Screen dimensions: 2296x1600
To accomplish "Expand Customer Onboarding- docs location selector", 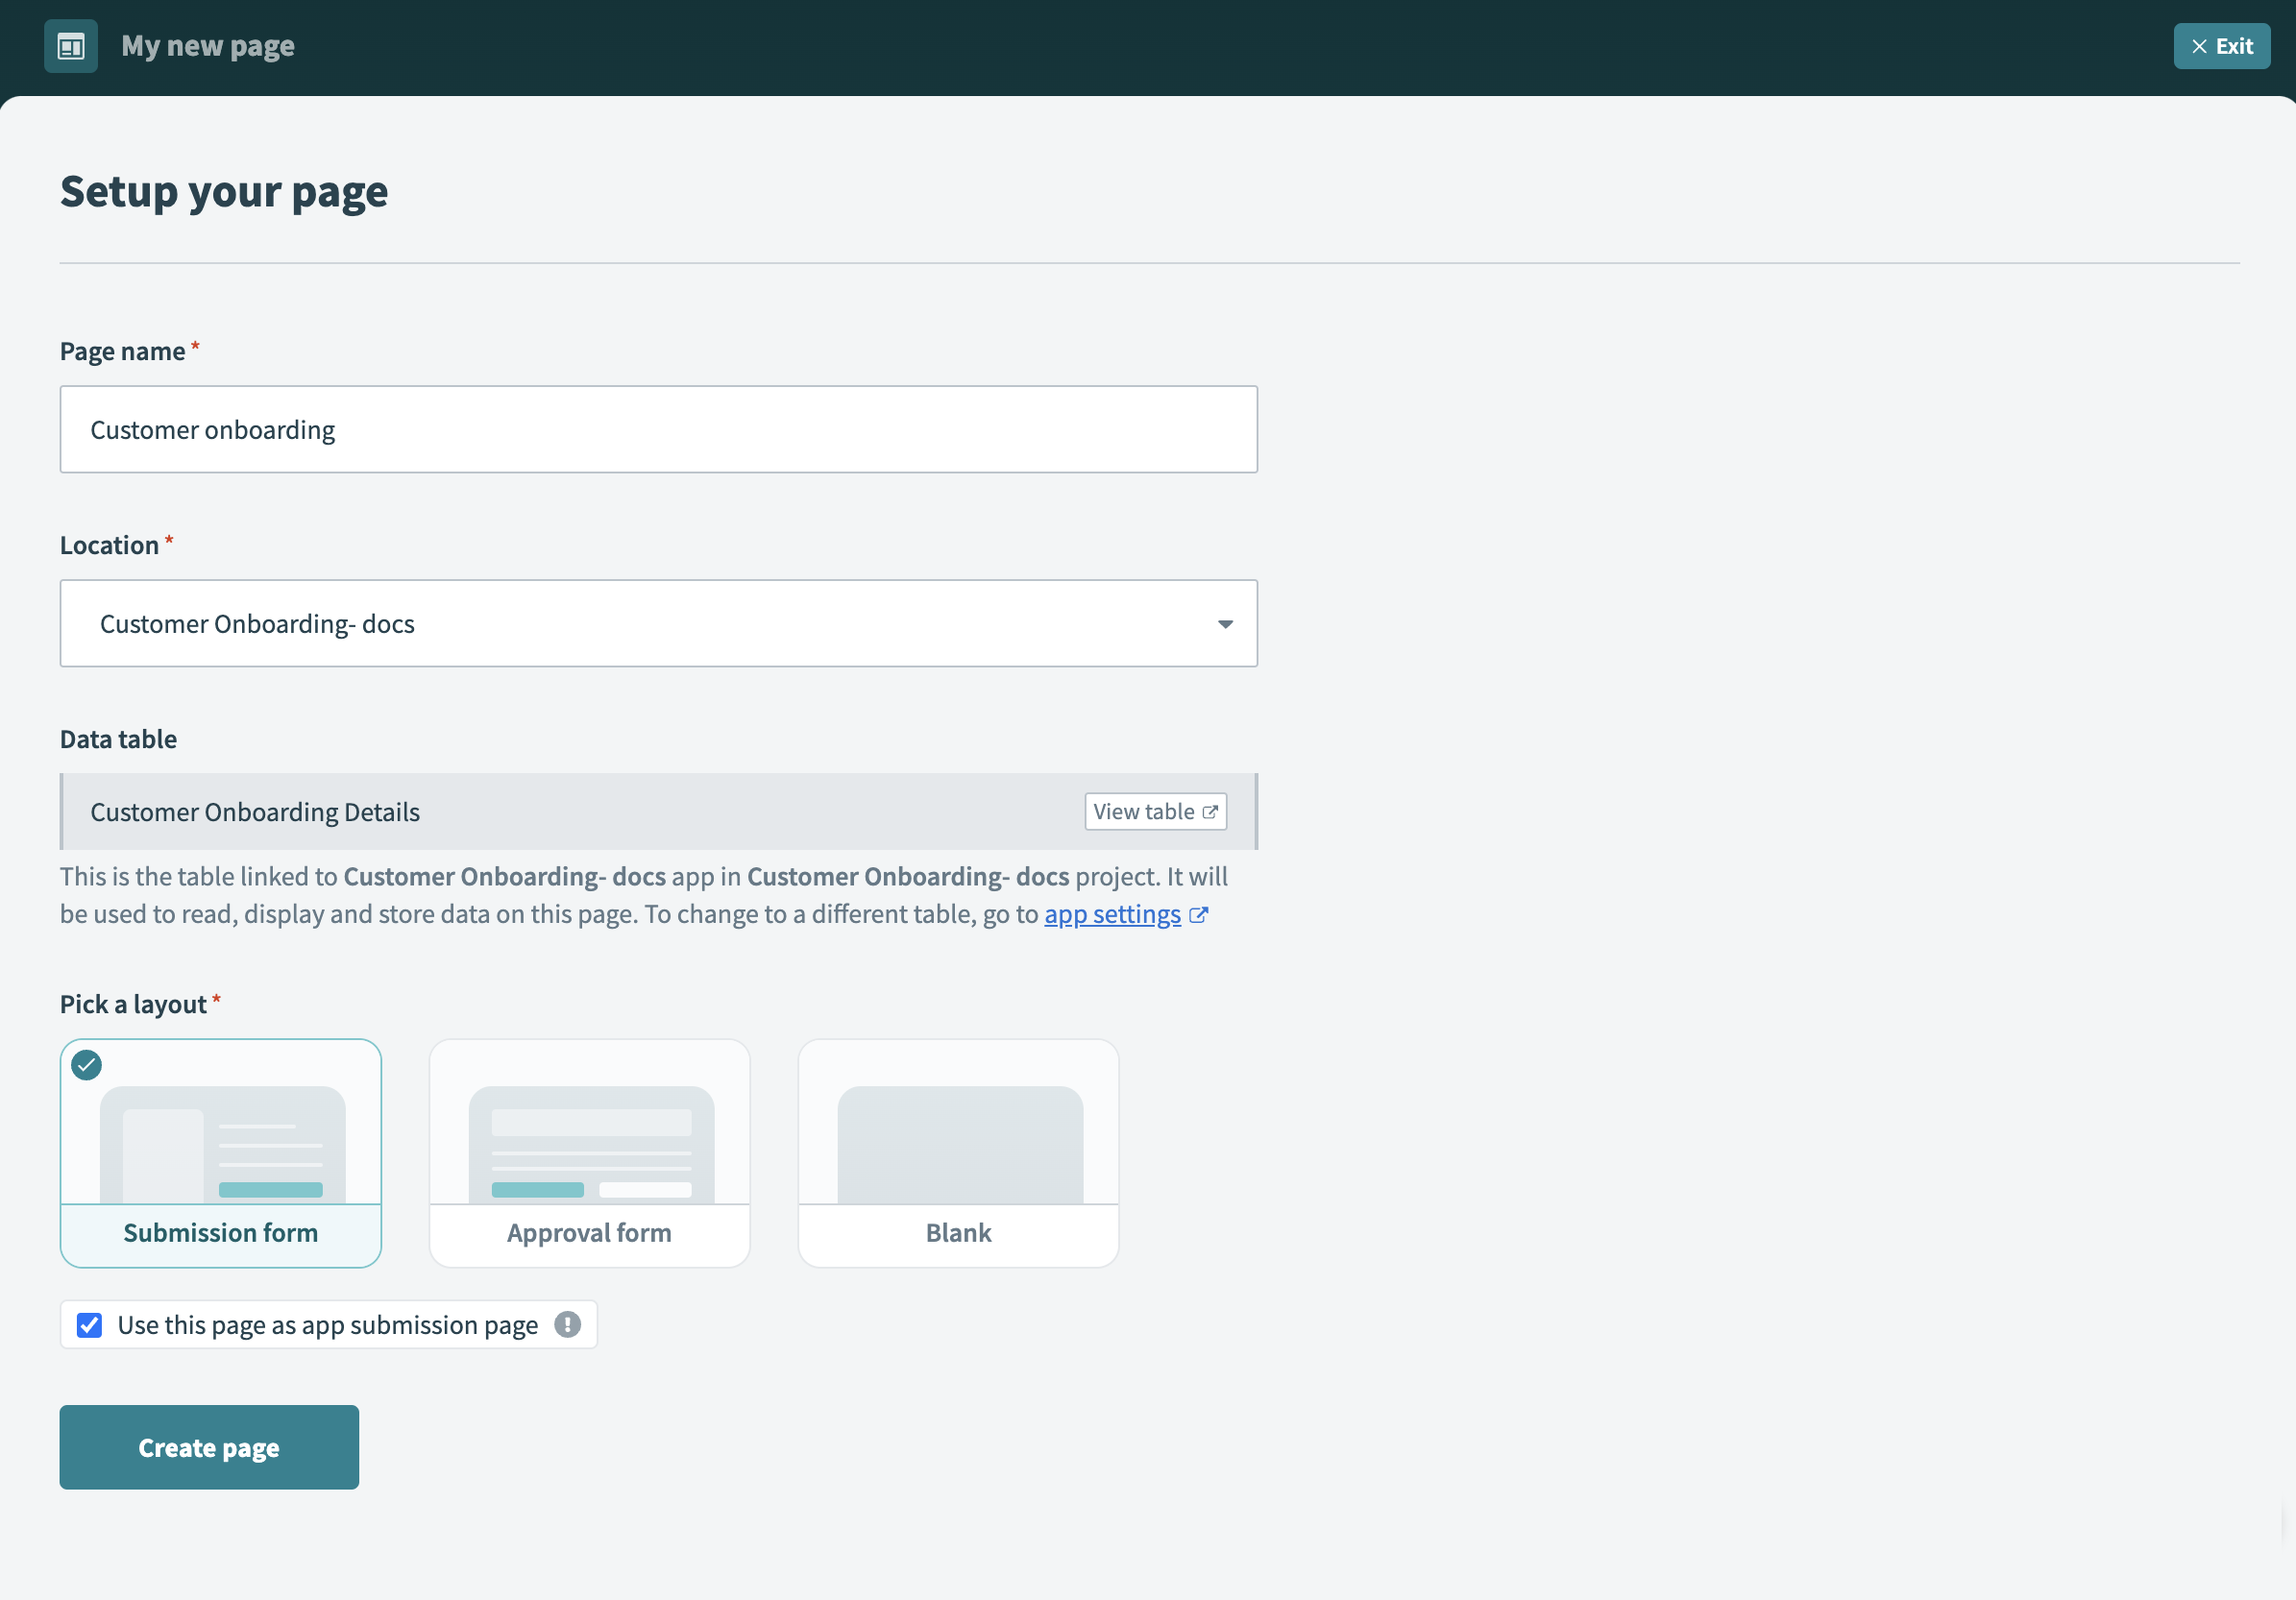I will point(658,623).
